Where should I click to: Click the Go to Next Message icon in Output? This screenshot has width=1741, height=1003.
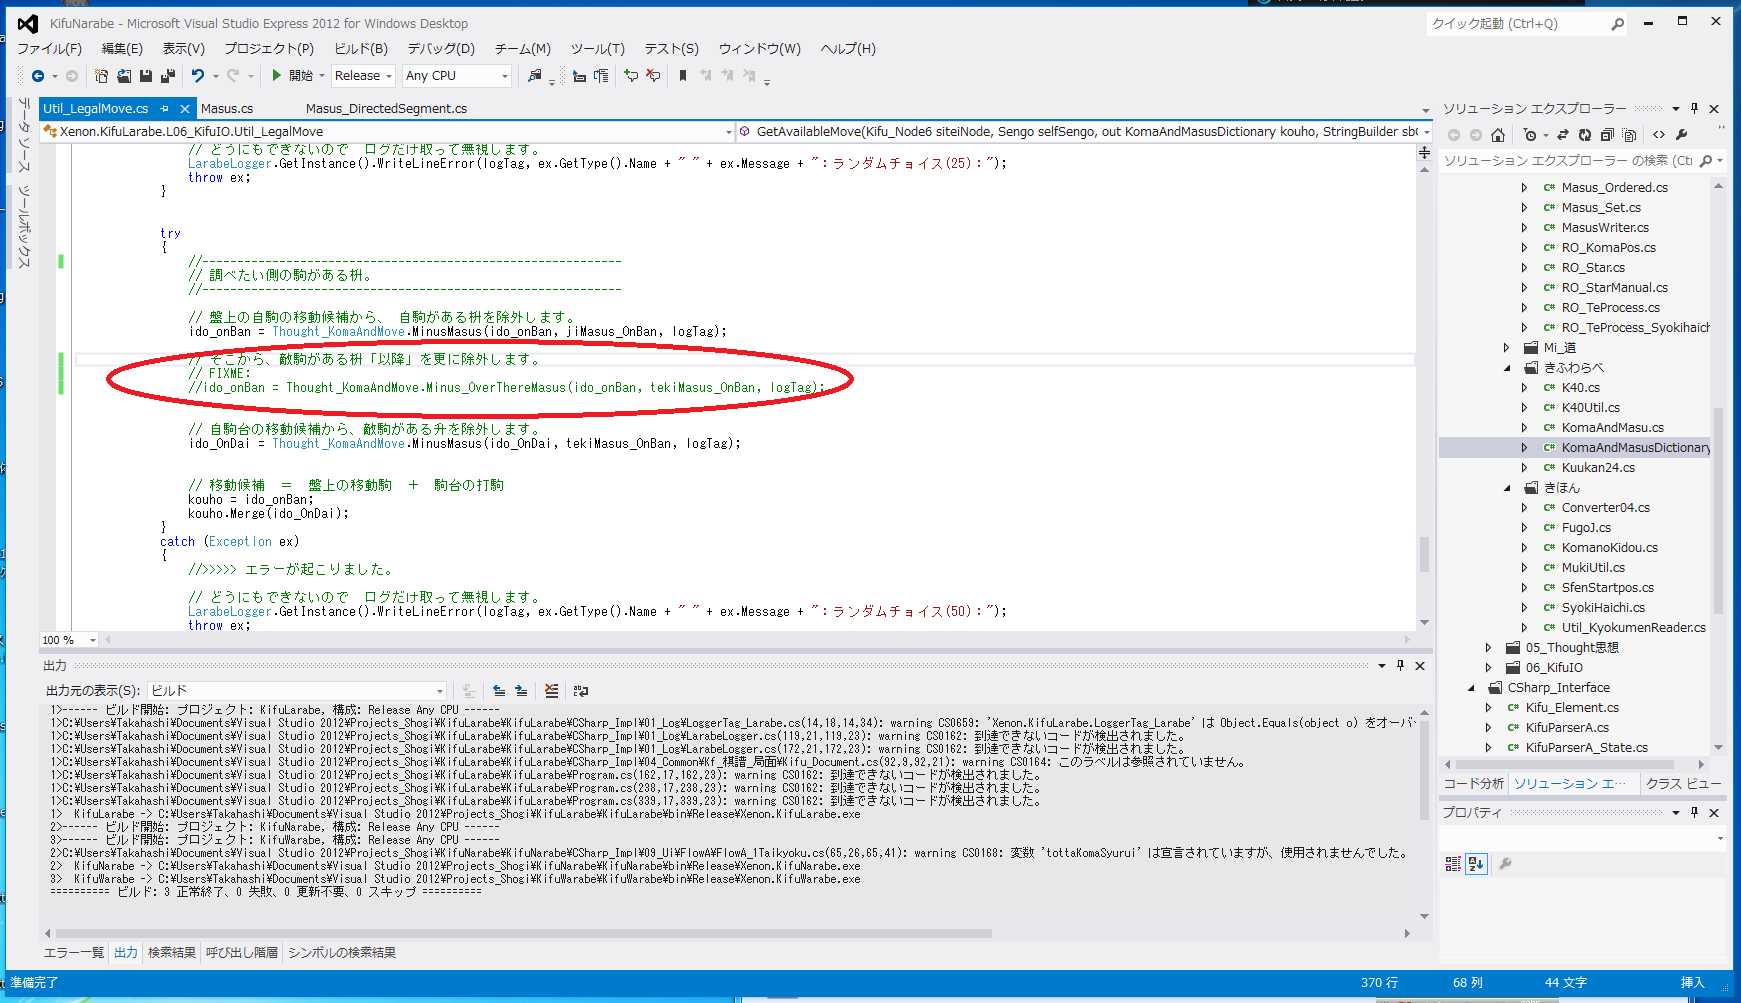pos(521,691)
